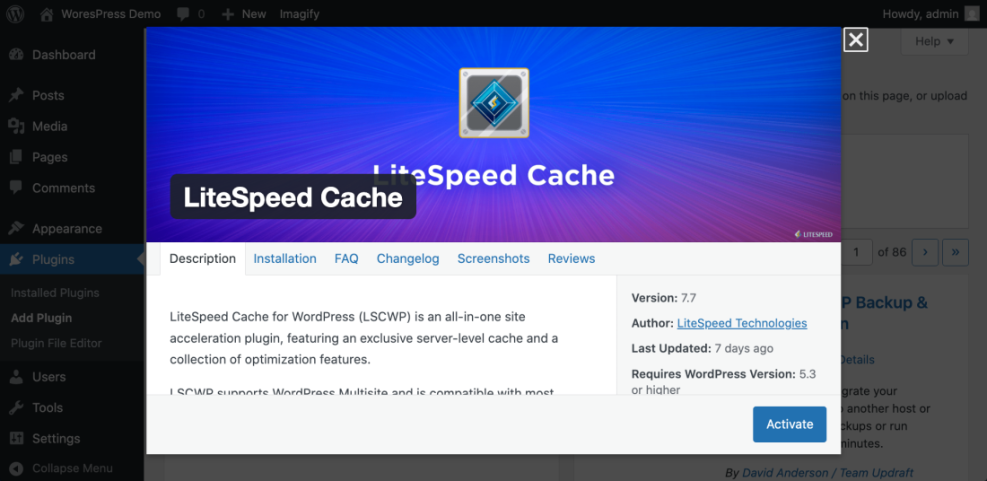
Task: Click the Tools wrench icon
Action: point(17,408)
